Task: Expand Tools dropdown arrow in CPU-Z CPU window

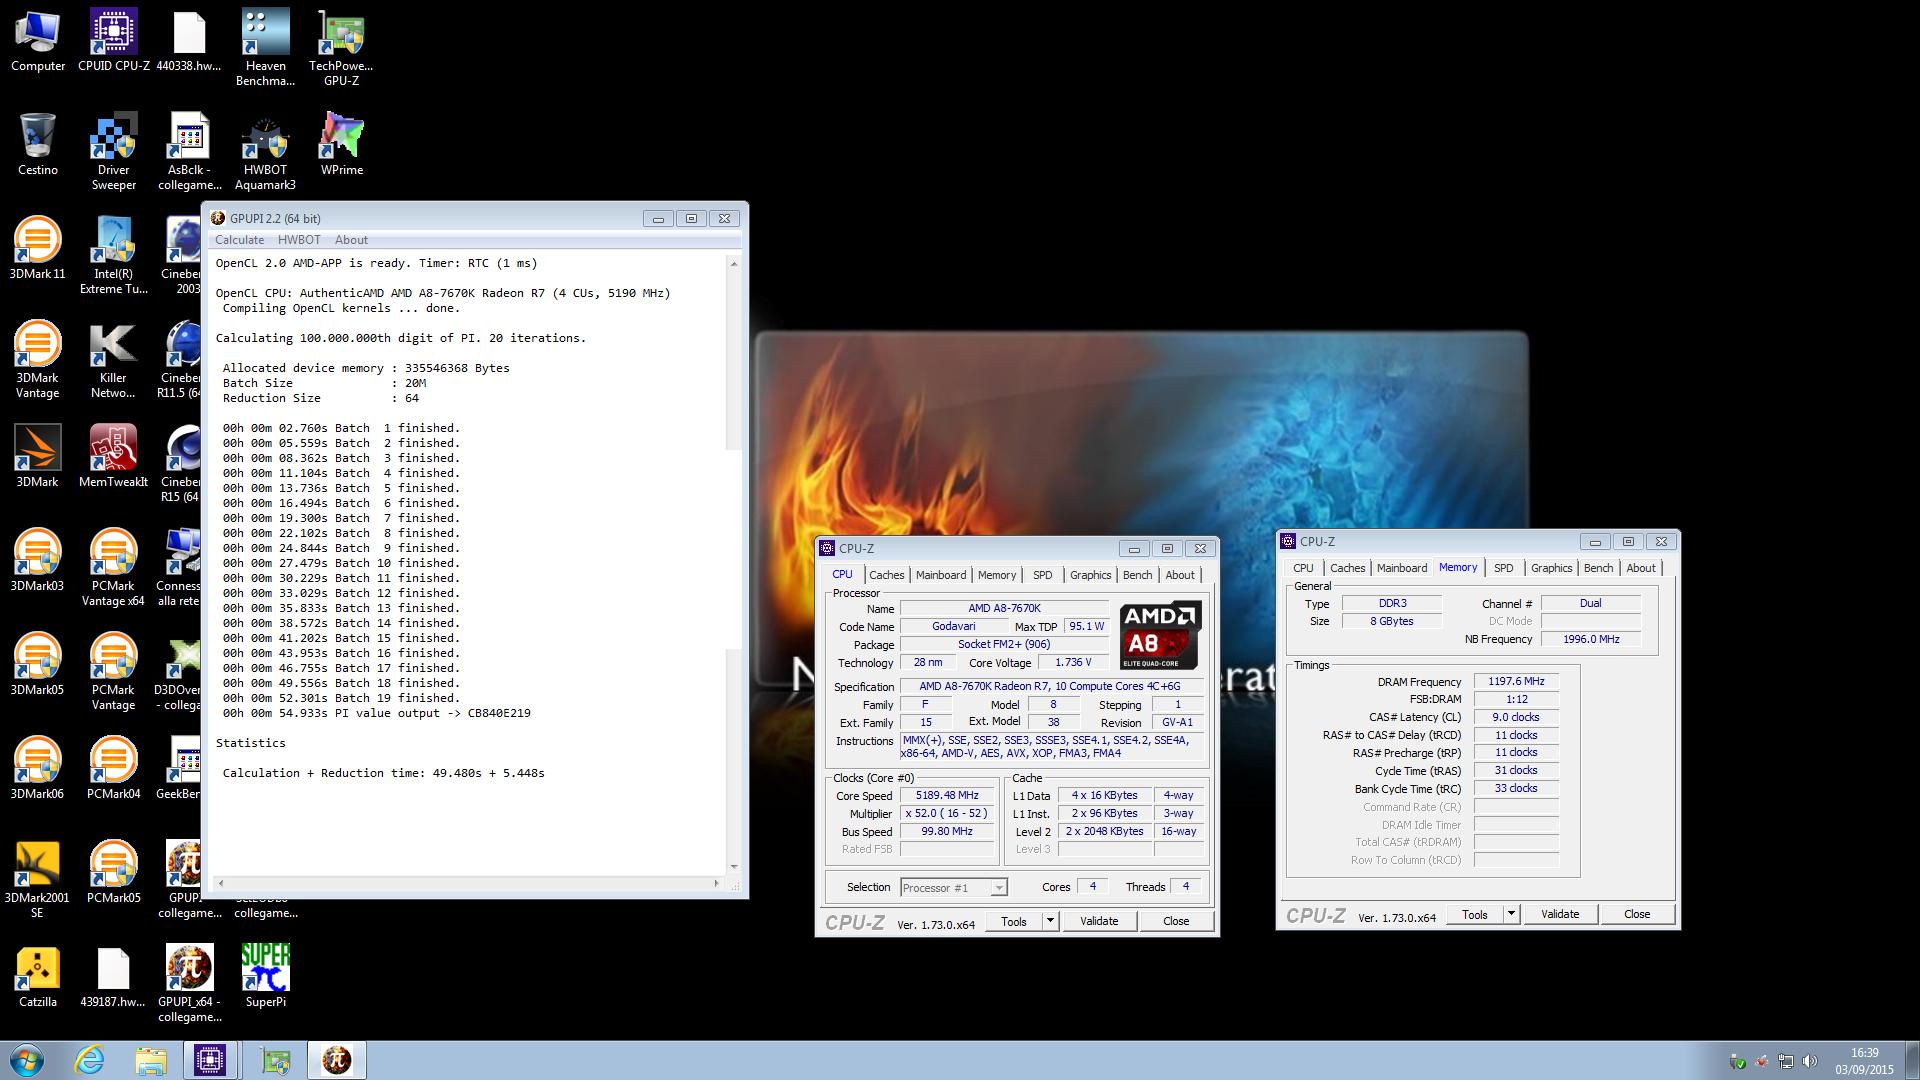Action: tap(1050, 921)
